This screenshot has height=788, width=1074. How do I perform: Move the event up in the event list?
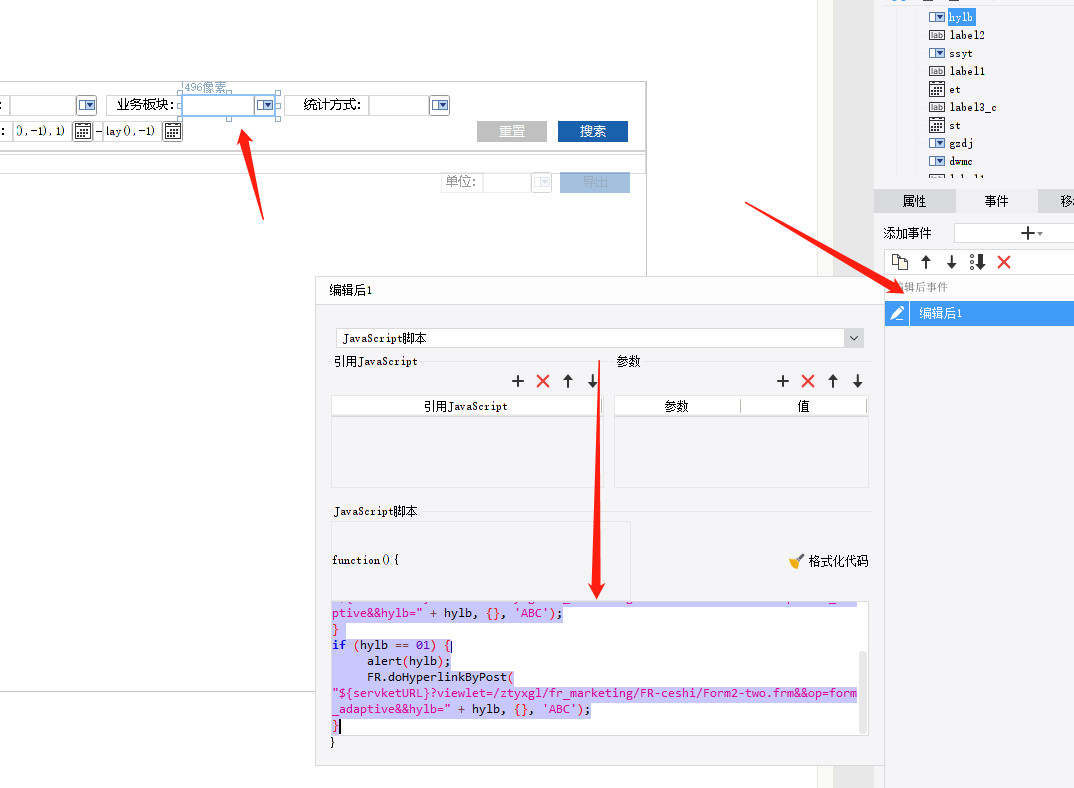(x=926, y=262)
